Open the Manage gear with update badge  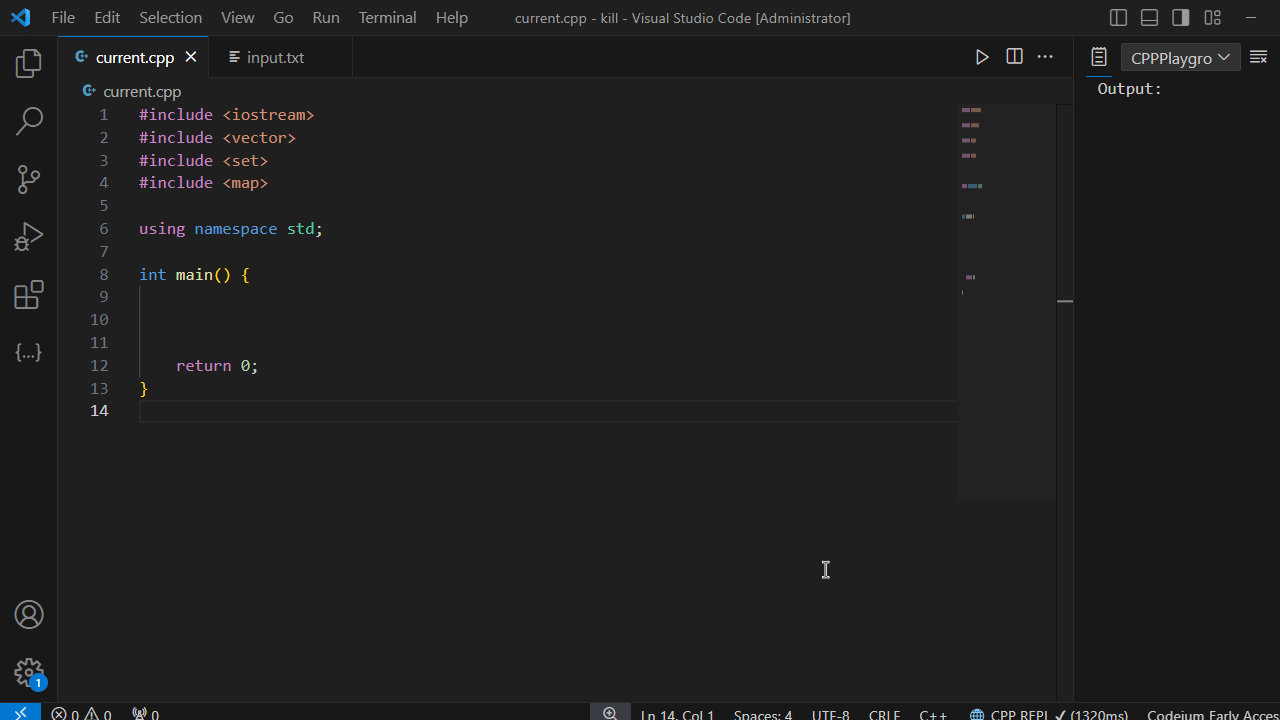click(29, 673)
